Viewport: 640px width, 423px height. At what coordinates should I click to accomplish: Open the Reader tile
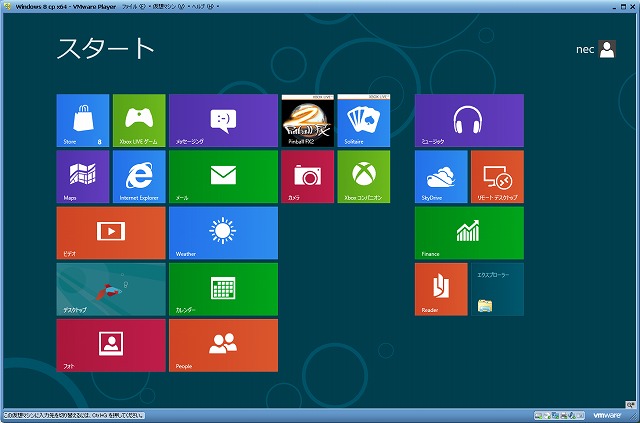coord(441,289)
